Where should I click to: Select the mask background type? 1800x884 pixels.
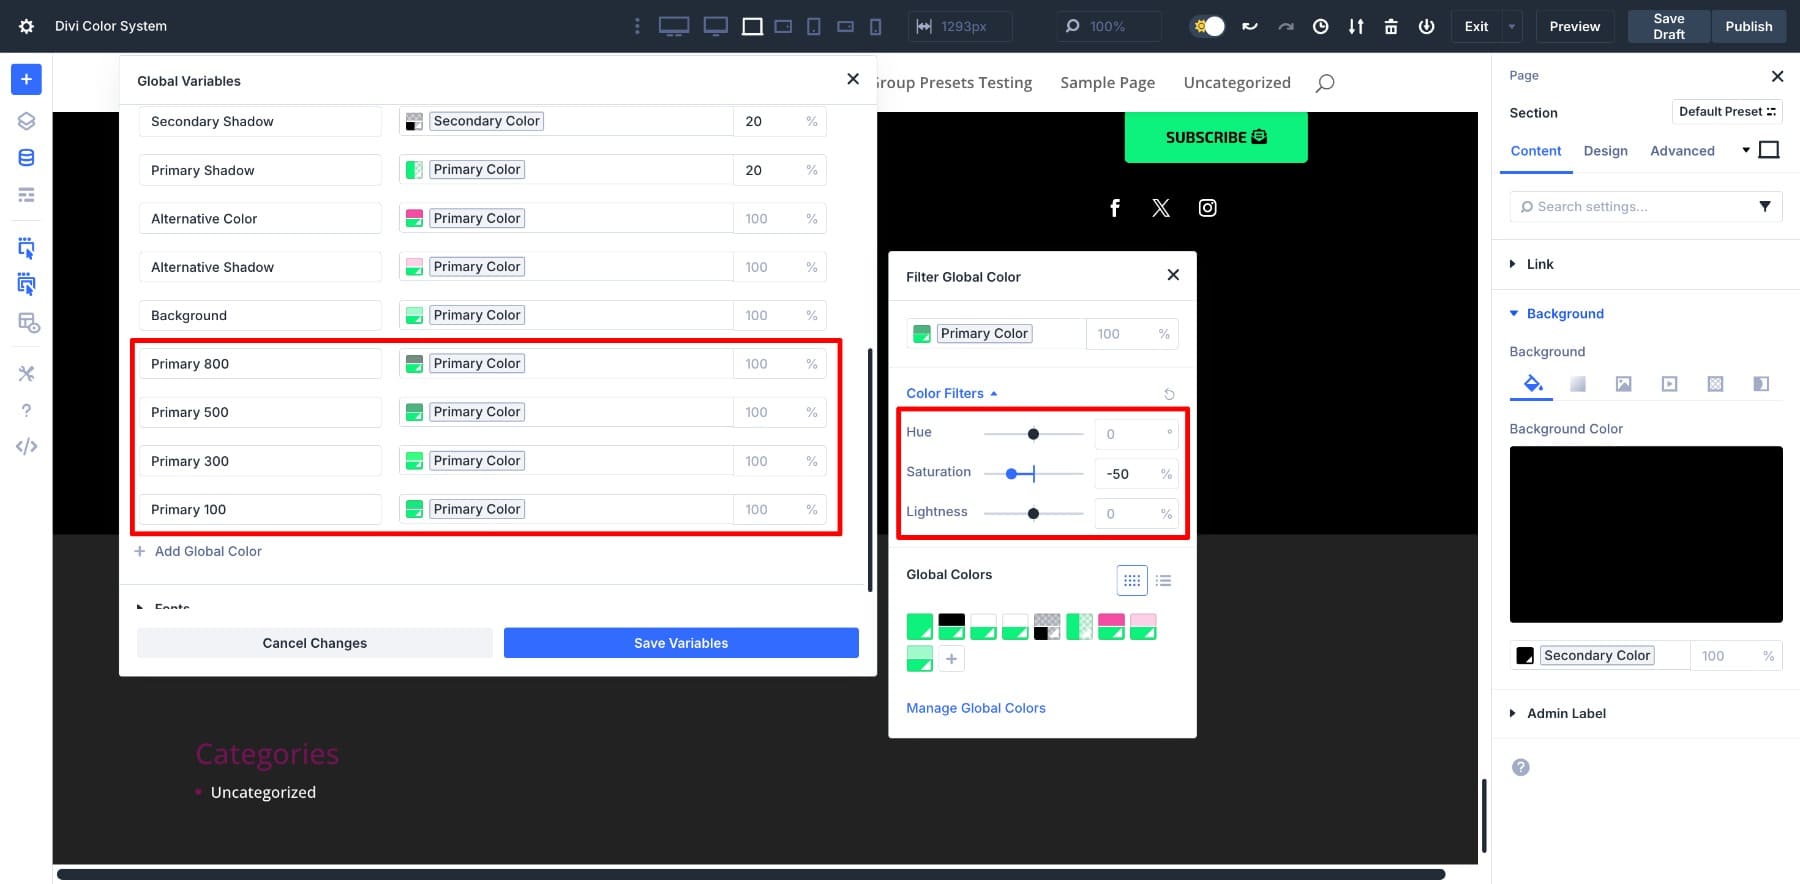[x=1762, y=383]
